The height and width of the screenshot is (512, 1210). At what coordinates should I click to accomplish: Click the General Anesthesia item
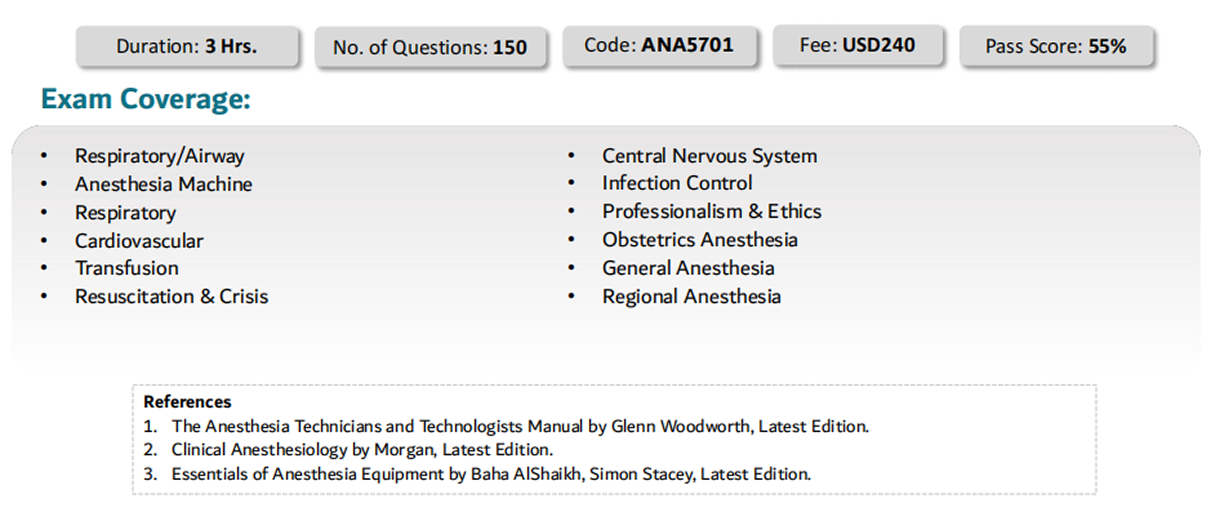pyautogui.click(x=688, y=268)
